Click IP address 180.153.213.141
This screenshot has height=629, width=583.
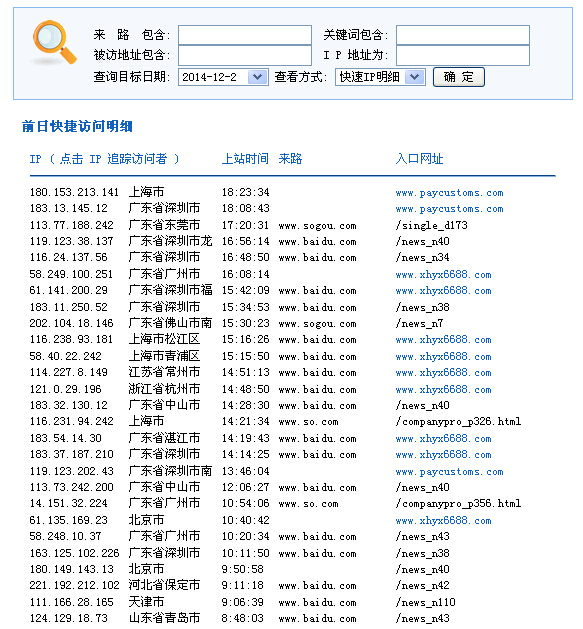[x=74, y=192]
